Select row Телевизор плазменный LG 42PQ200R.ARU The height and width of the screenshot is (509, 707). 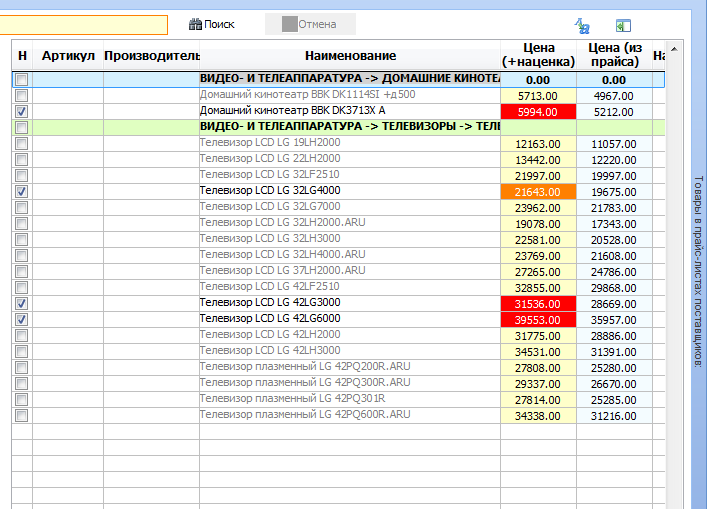coord(338,368)
